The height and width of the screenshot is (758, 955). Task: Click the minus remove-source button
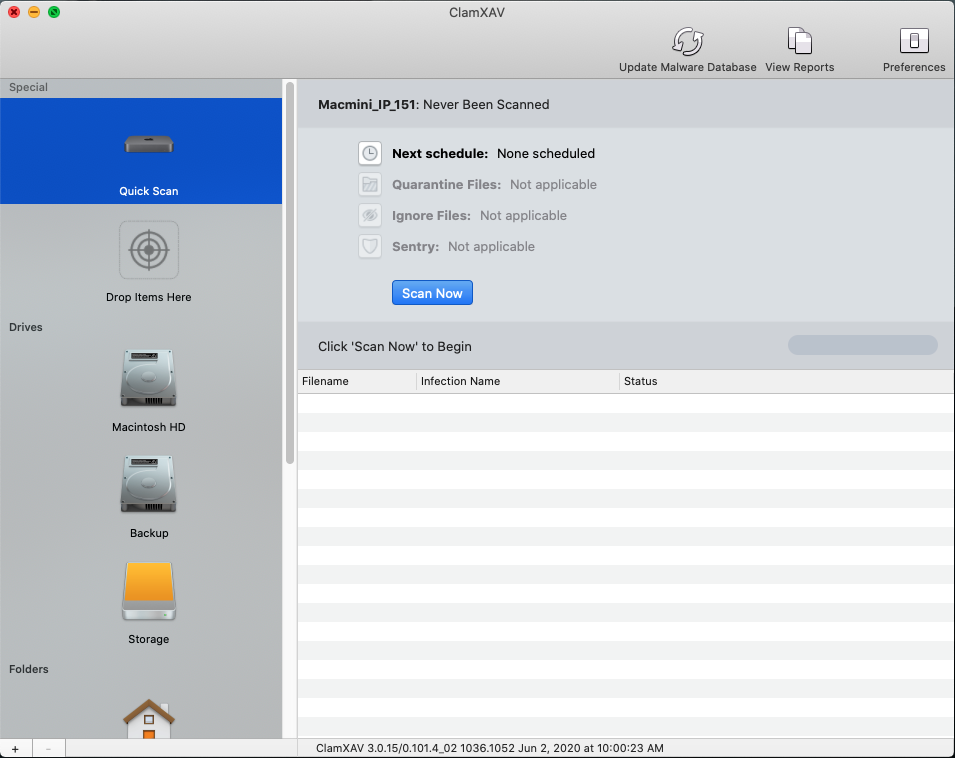click(x=48, y=749)
